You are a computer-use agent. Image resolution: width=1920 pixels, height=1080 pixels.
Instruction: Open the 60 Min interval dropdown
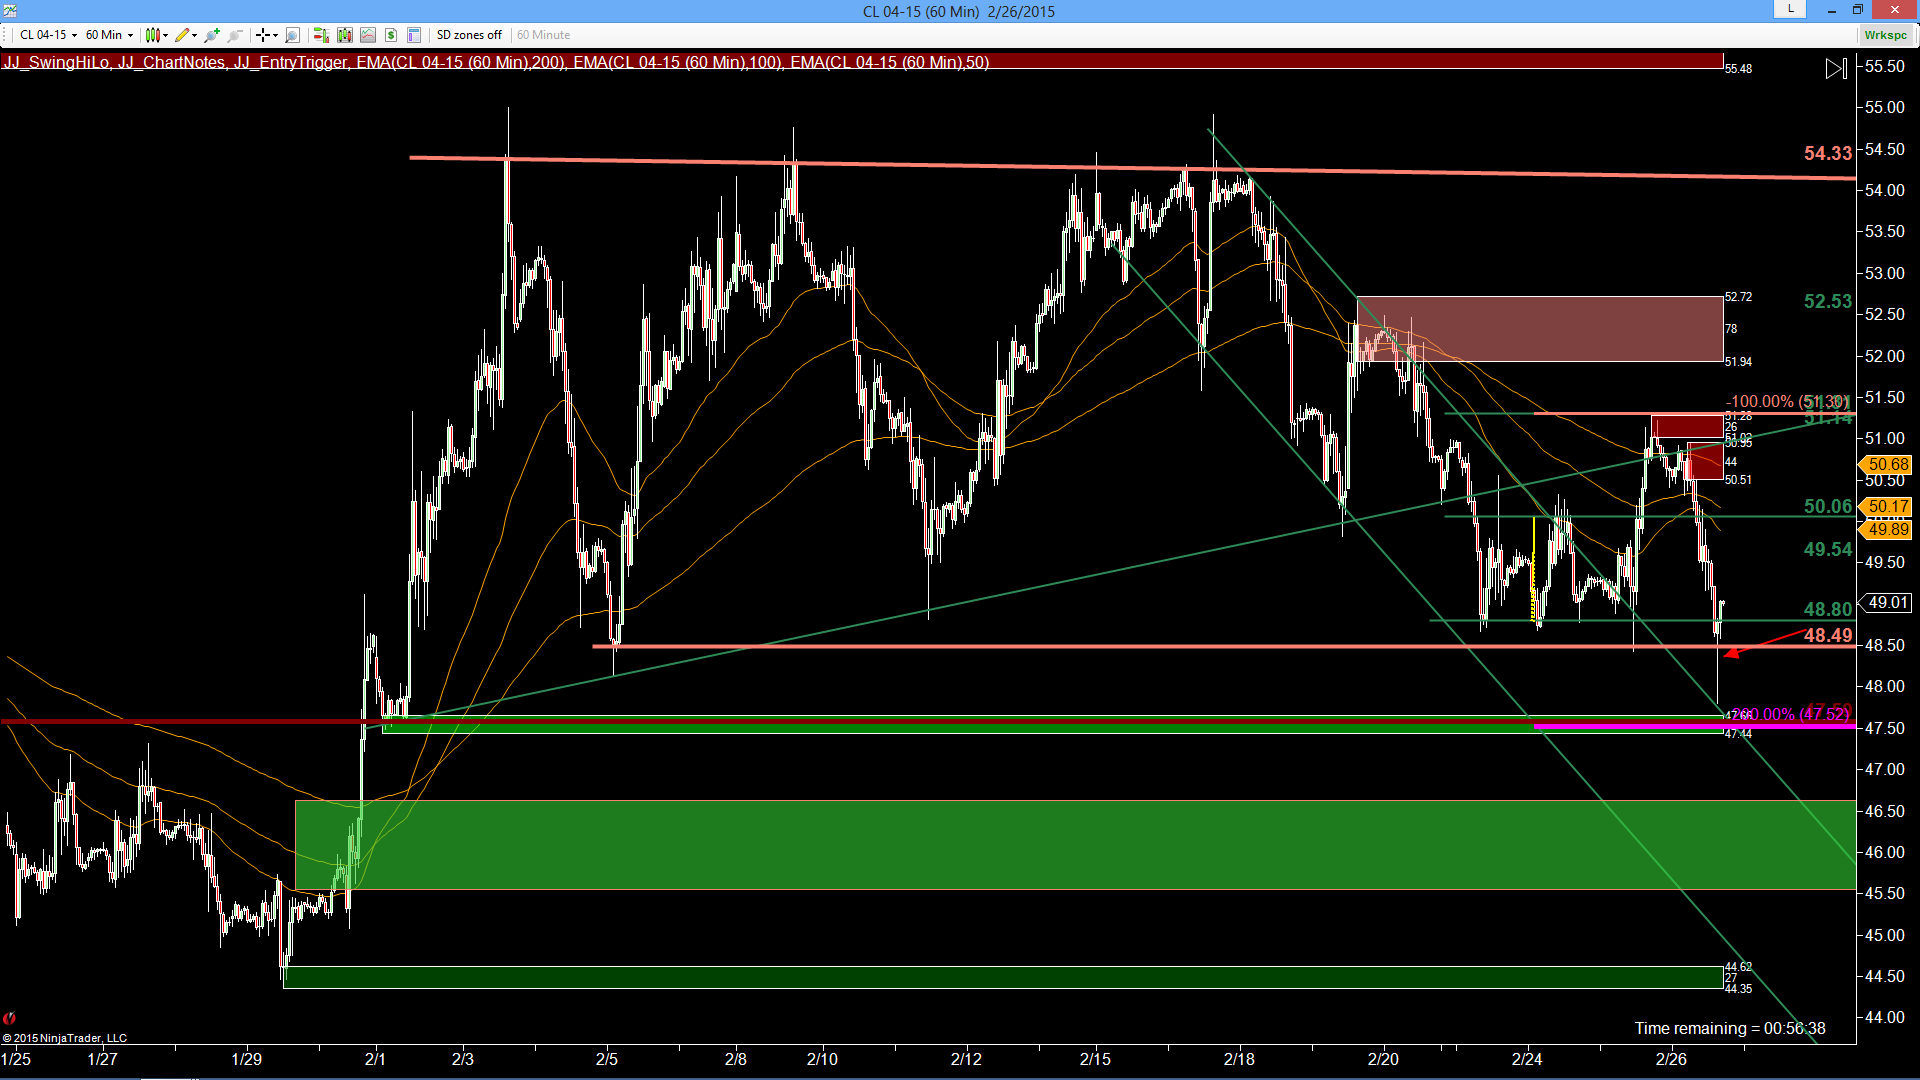click(109, 35)
